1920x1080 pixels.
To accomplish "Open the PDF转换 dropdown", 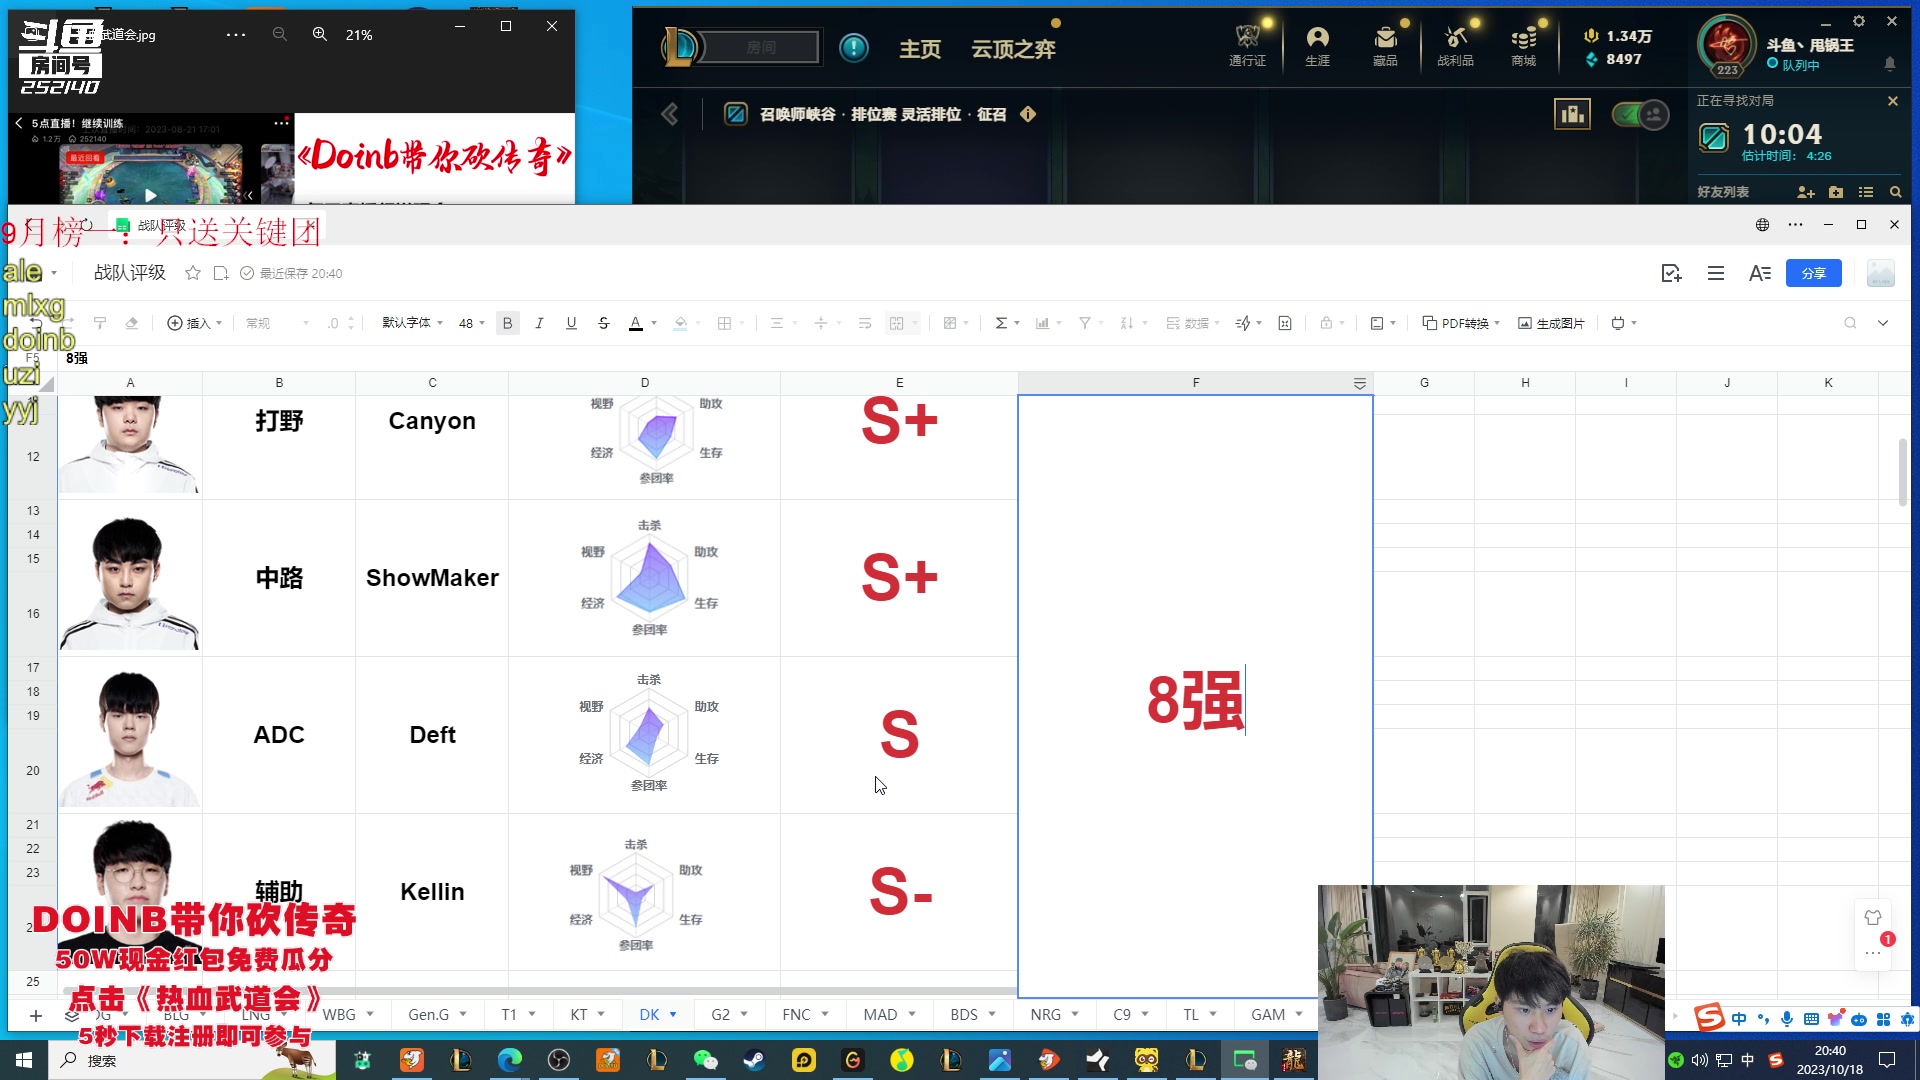I will [1461, 323].
